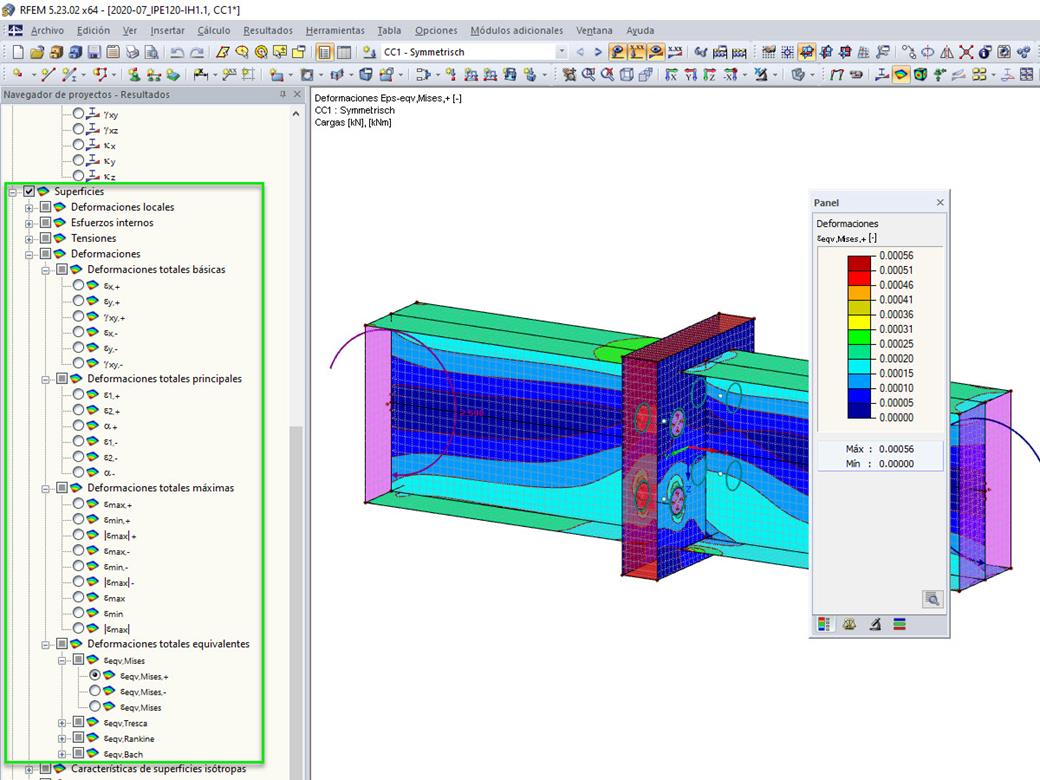Select the εx,+ radio button
The image size is (1040, 780).
[x=78, y=285]
